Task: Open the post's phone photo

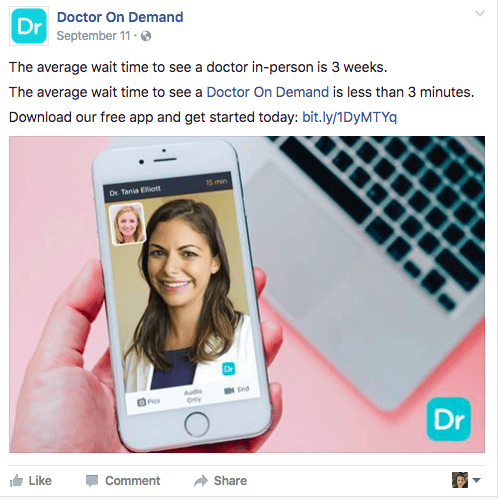Action: [247, 294]
